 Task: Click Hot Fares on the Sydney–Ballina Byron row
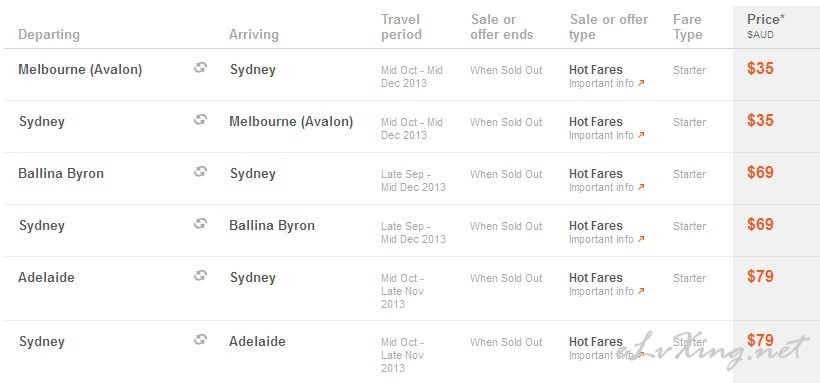pos(596,226)
